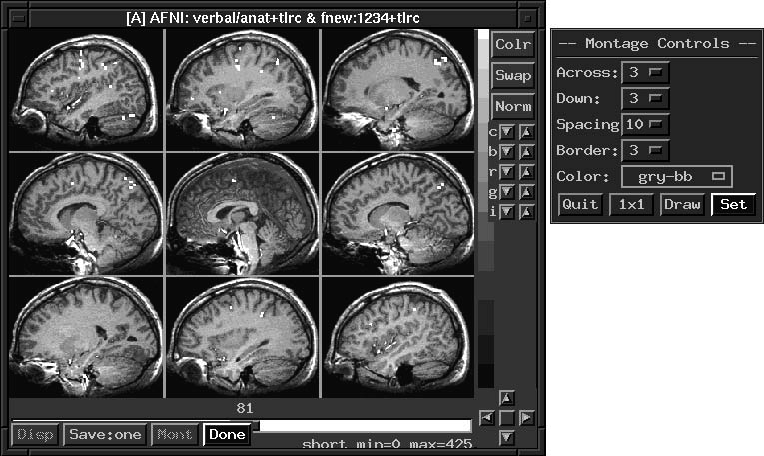Quit the Montage Controls panel
Image resolution: width=764 pixels, height=456 pixels.
click(x=580, y=204)
